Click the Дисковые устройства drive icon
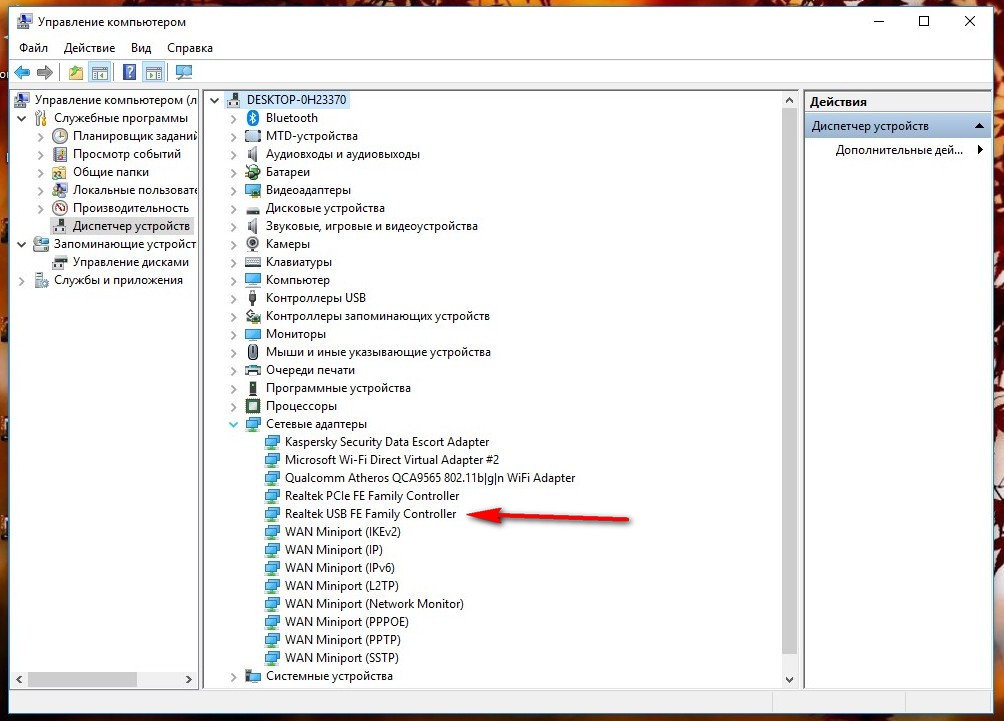 pyautogui.click(x=253, y=209)
